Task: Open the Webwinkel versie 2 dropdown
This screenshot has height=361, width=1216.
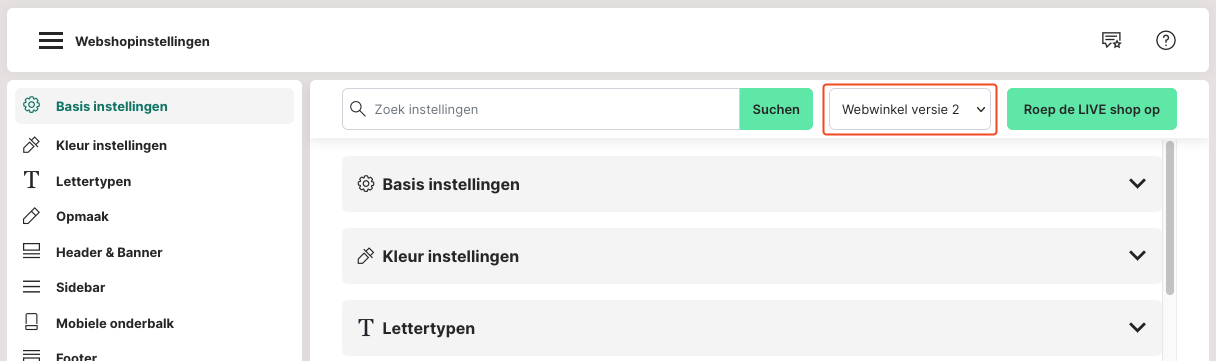Action: click(x=910, y=109)
